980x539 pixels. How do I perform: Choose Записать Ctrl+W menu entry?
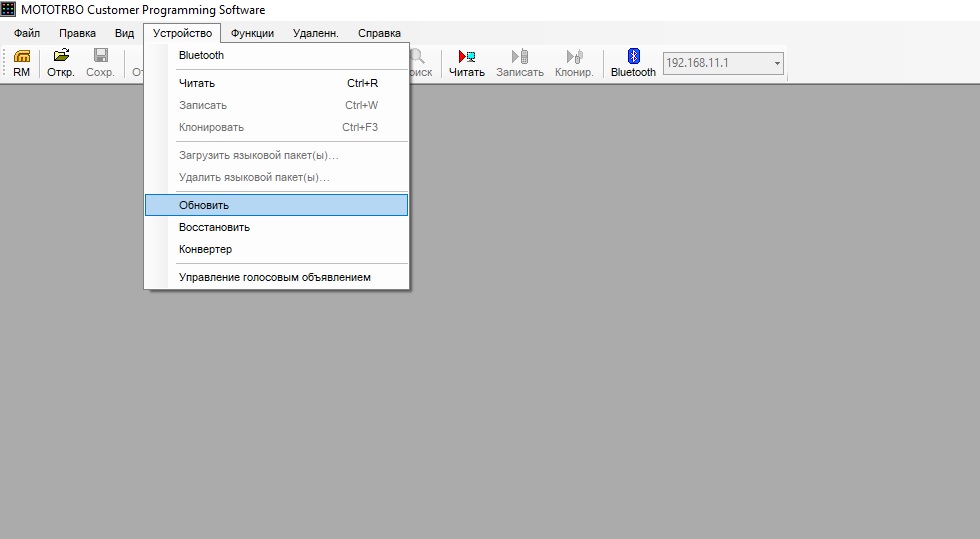(x=276, y=105)
